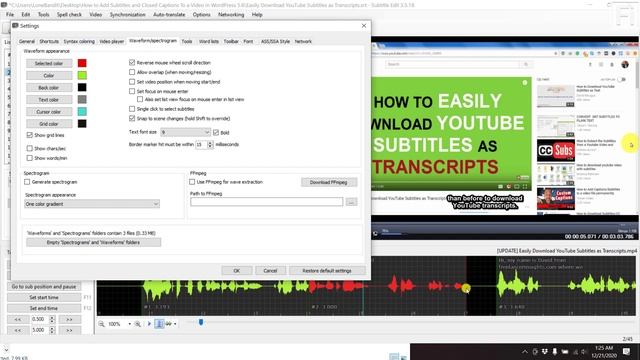Switch to the Syntax coloring tab
The height and width of the screenshot is (360, 640).
coord(79,41)
